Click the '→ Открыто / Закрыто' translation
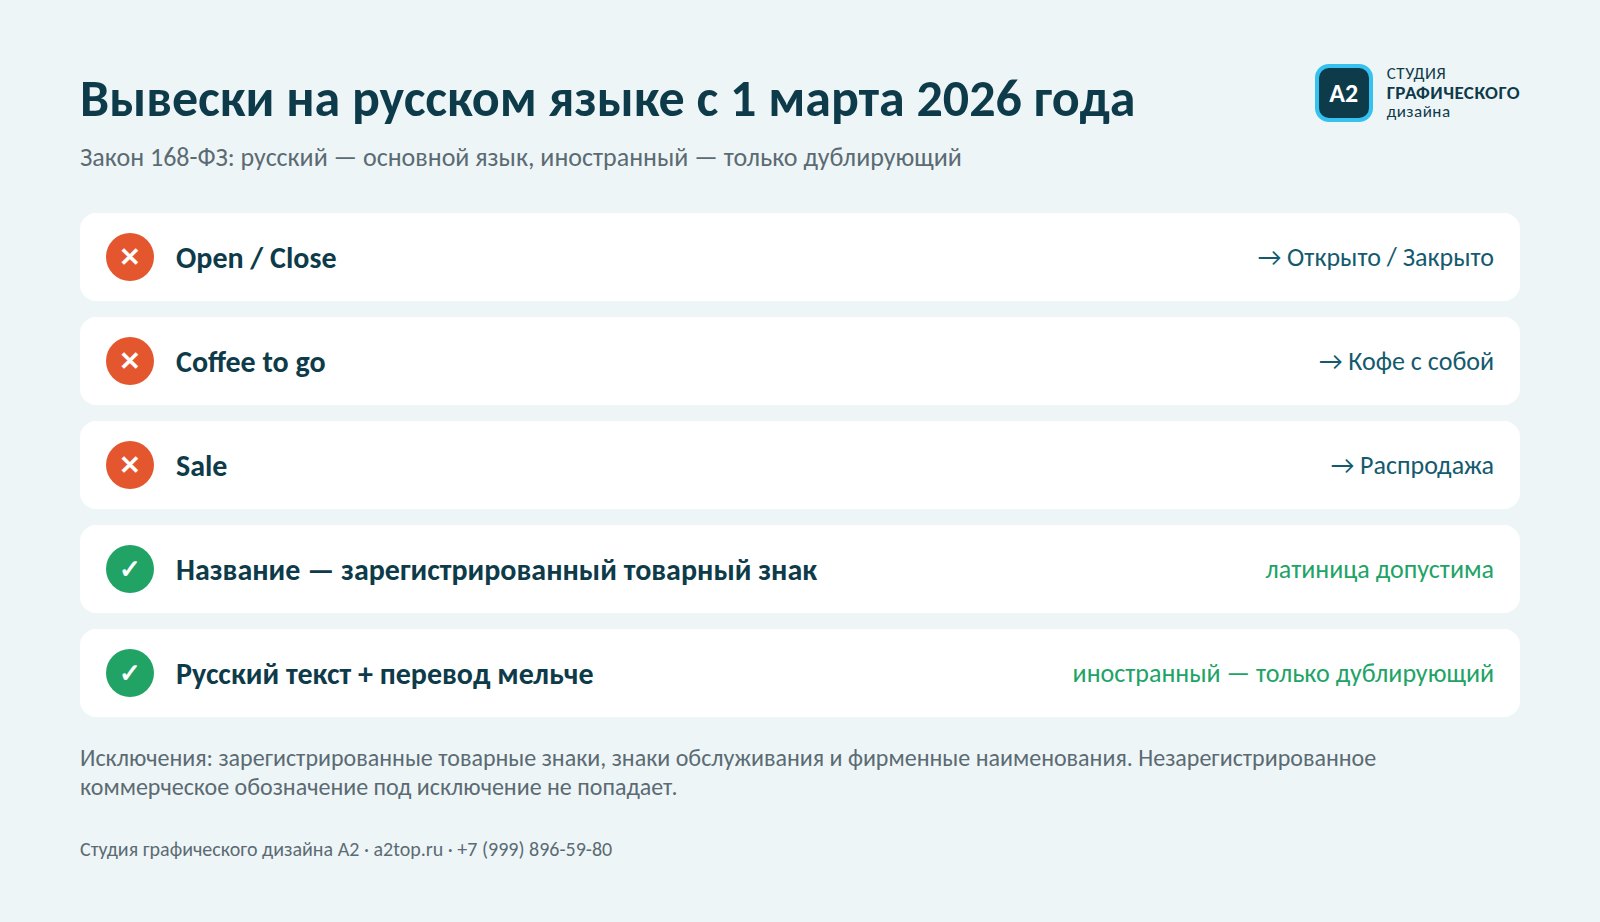This screenshot has width=1600, height=922. coord(1375,258)
